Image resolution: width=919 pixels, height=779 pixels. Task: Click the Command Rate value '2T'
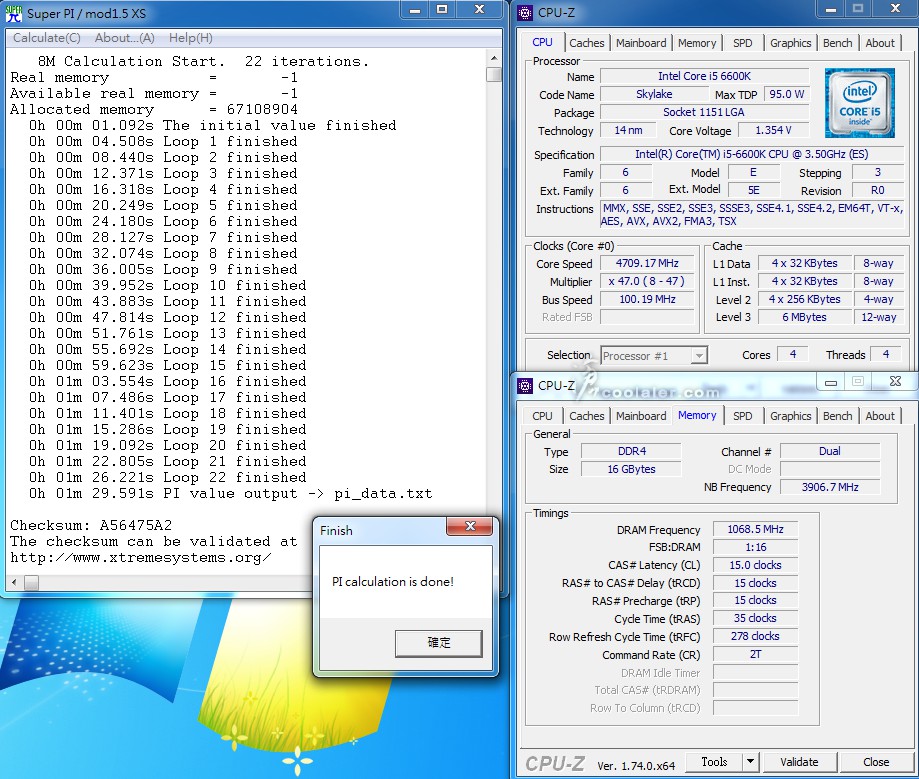pyautogui.click(x=755, y=655)
